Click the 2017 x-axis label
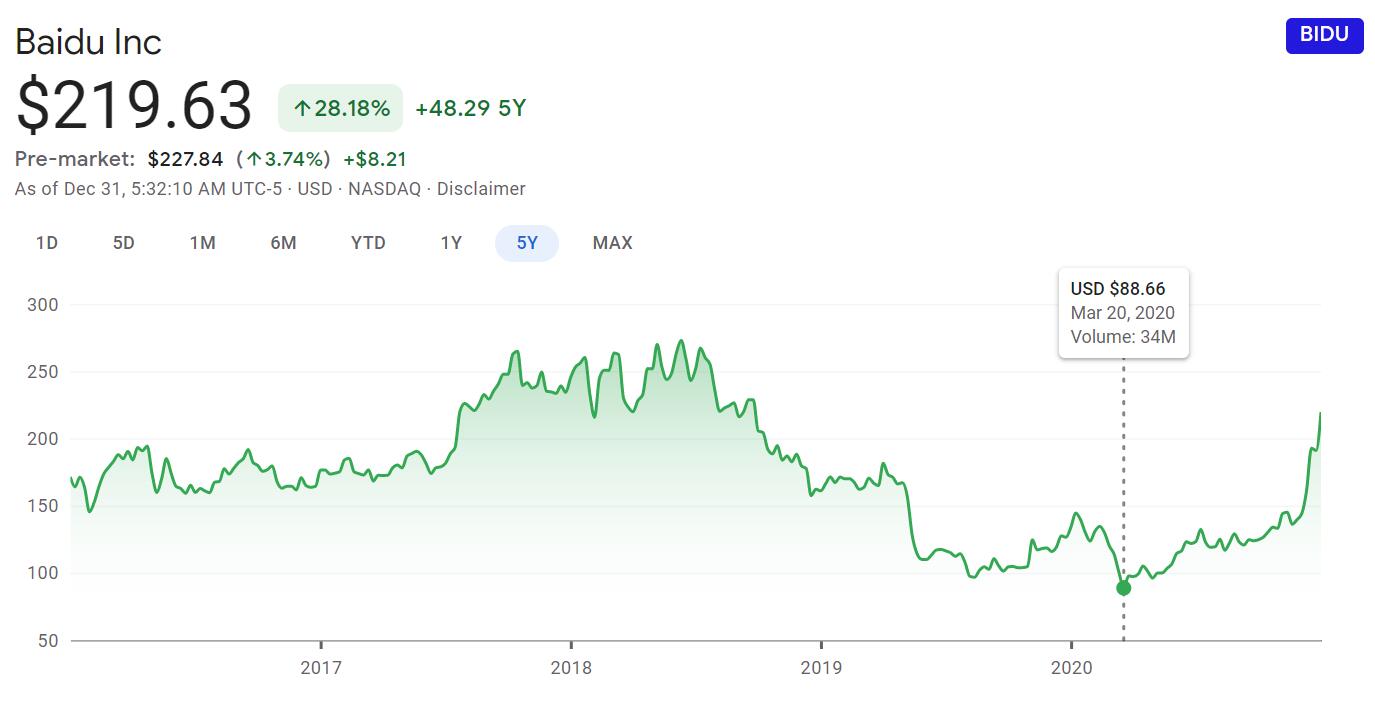The width and height of the screenshot is (1375, 713). 321,667
